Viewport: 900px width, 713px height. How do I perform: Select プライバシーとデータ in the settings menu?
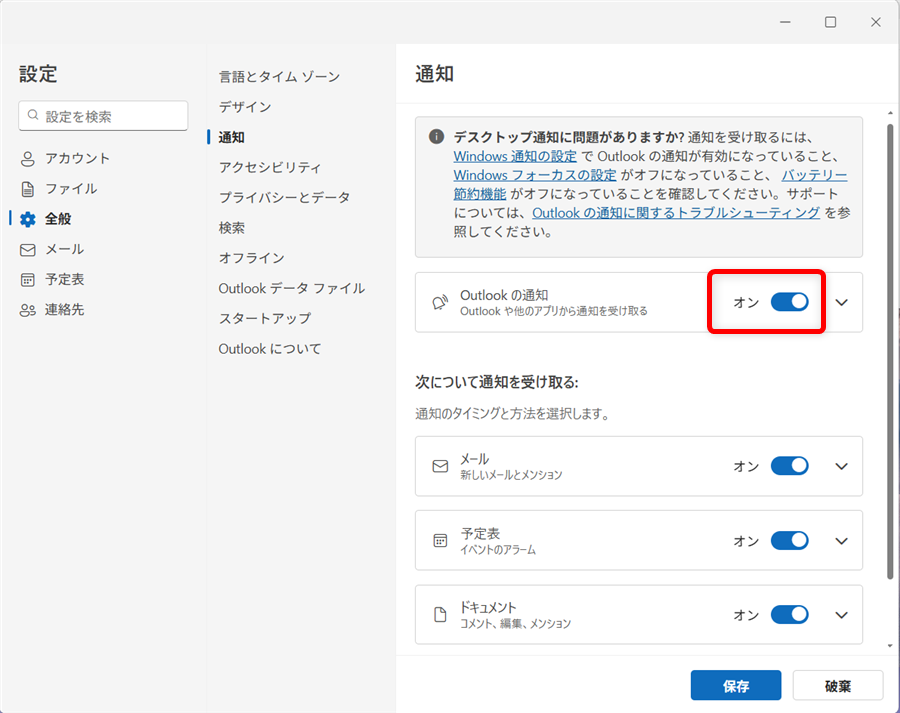[284, 198]
